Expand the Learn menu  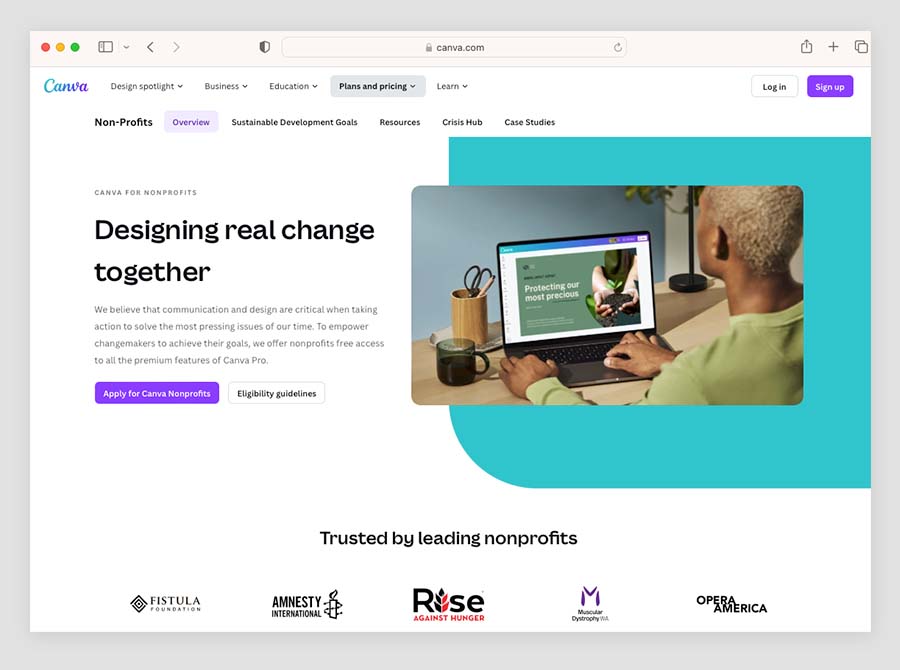point(452,86)
